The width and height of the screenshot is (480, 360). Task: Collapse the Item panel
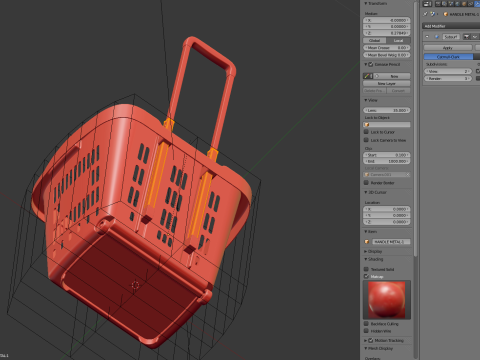(366, 231)
